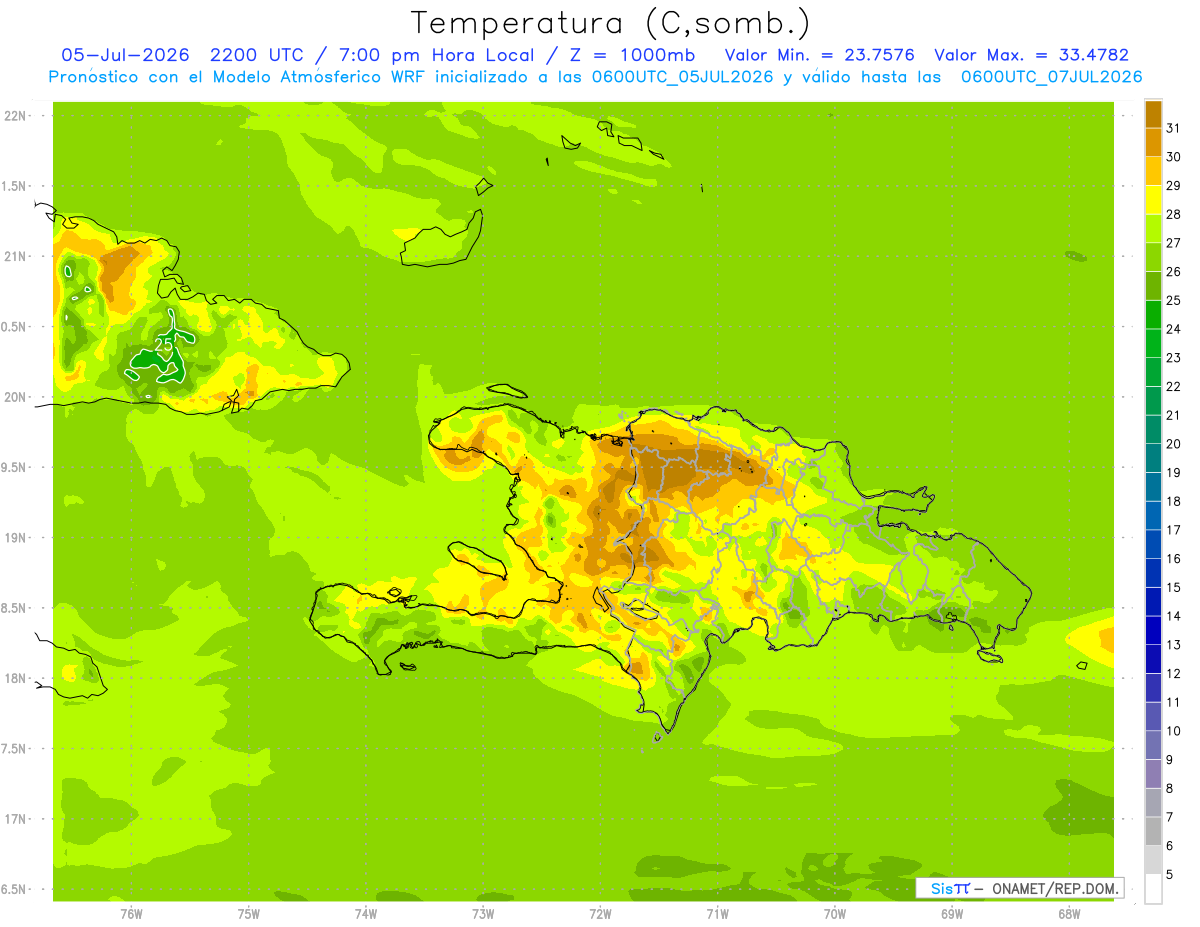The image size is (1200, 927).
Task: Click the '23' value on the color bar
Action: click(1173, 358)
